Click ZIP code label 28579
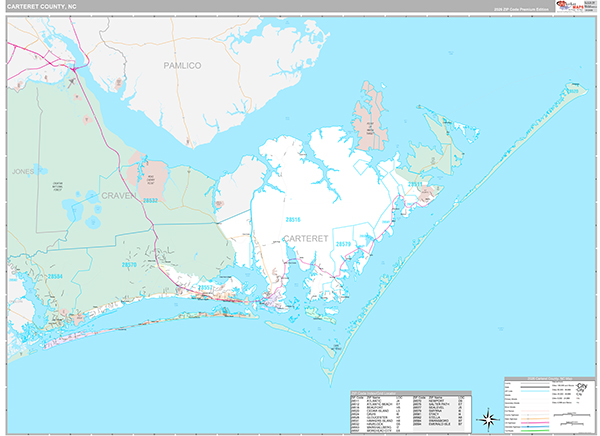Image resolution: width=600 pixels, height=436 pixels. 343,244
